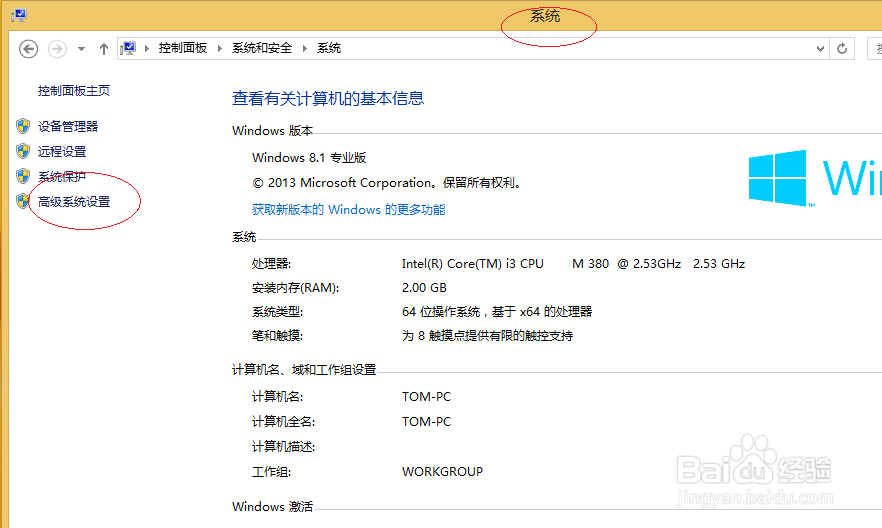882x528 pixels.
Task: Click the 笔和触摸: label
Action: coord(277,336)
